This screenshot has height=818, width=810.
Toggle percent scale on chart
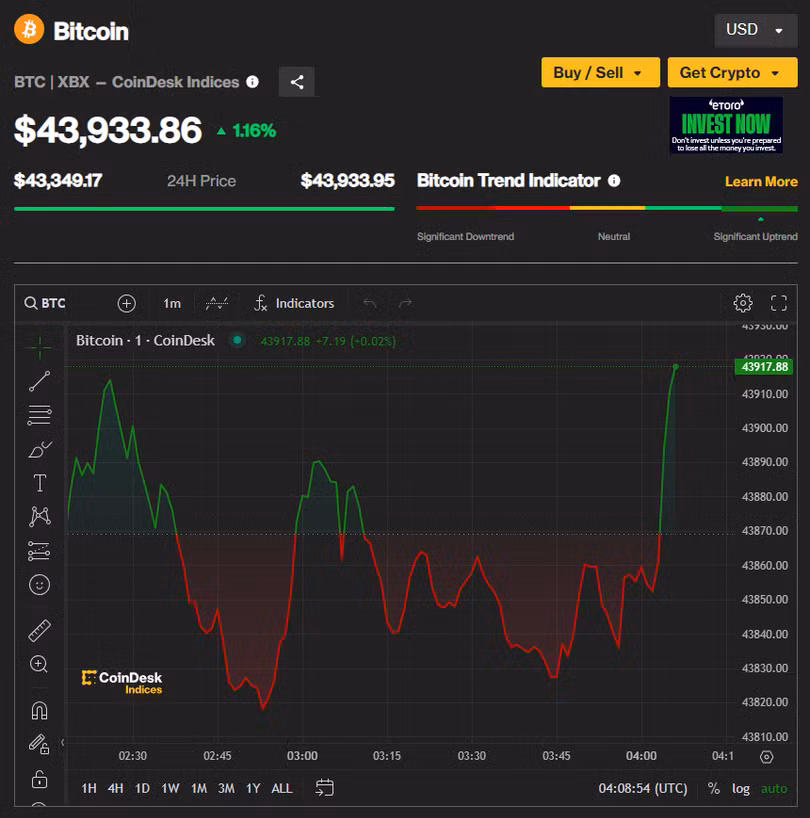point(713,788)
